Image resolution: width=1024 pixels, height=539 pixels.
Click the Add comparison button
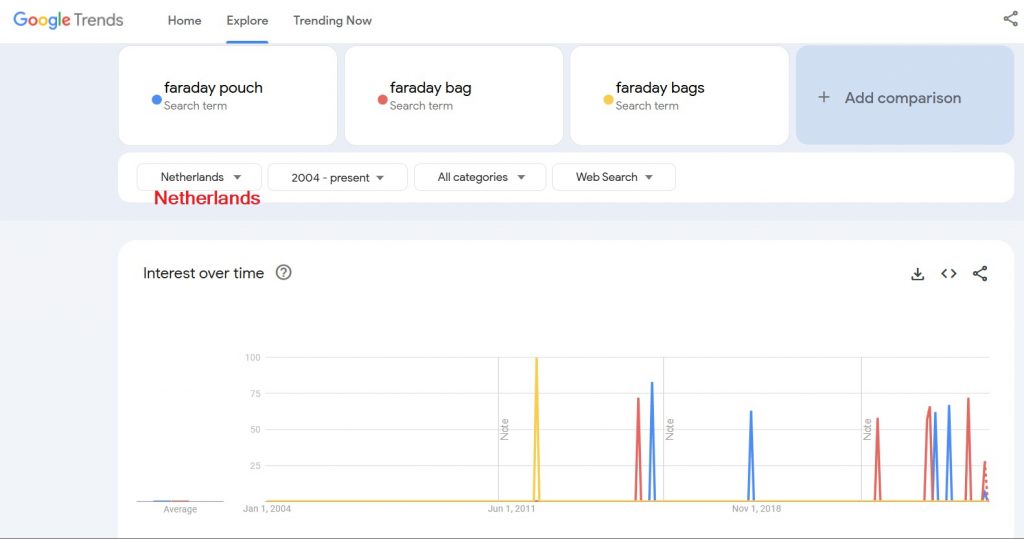(904, 97)
